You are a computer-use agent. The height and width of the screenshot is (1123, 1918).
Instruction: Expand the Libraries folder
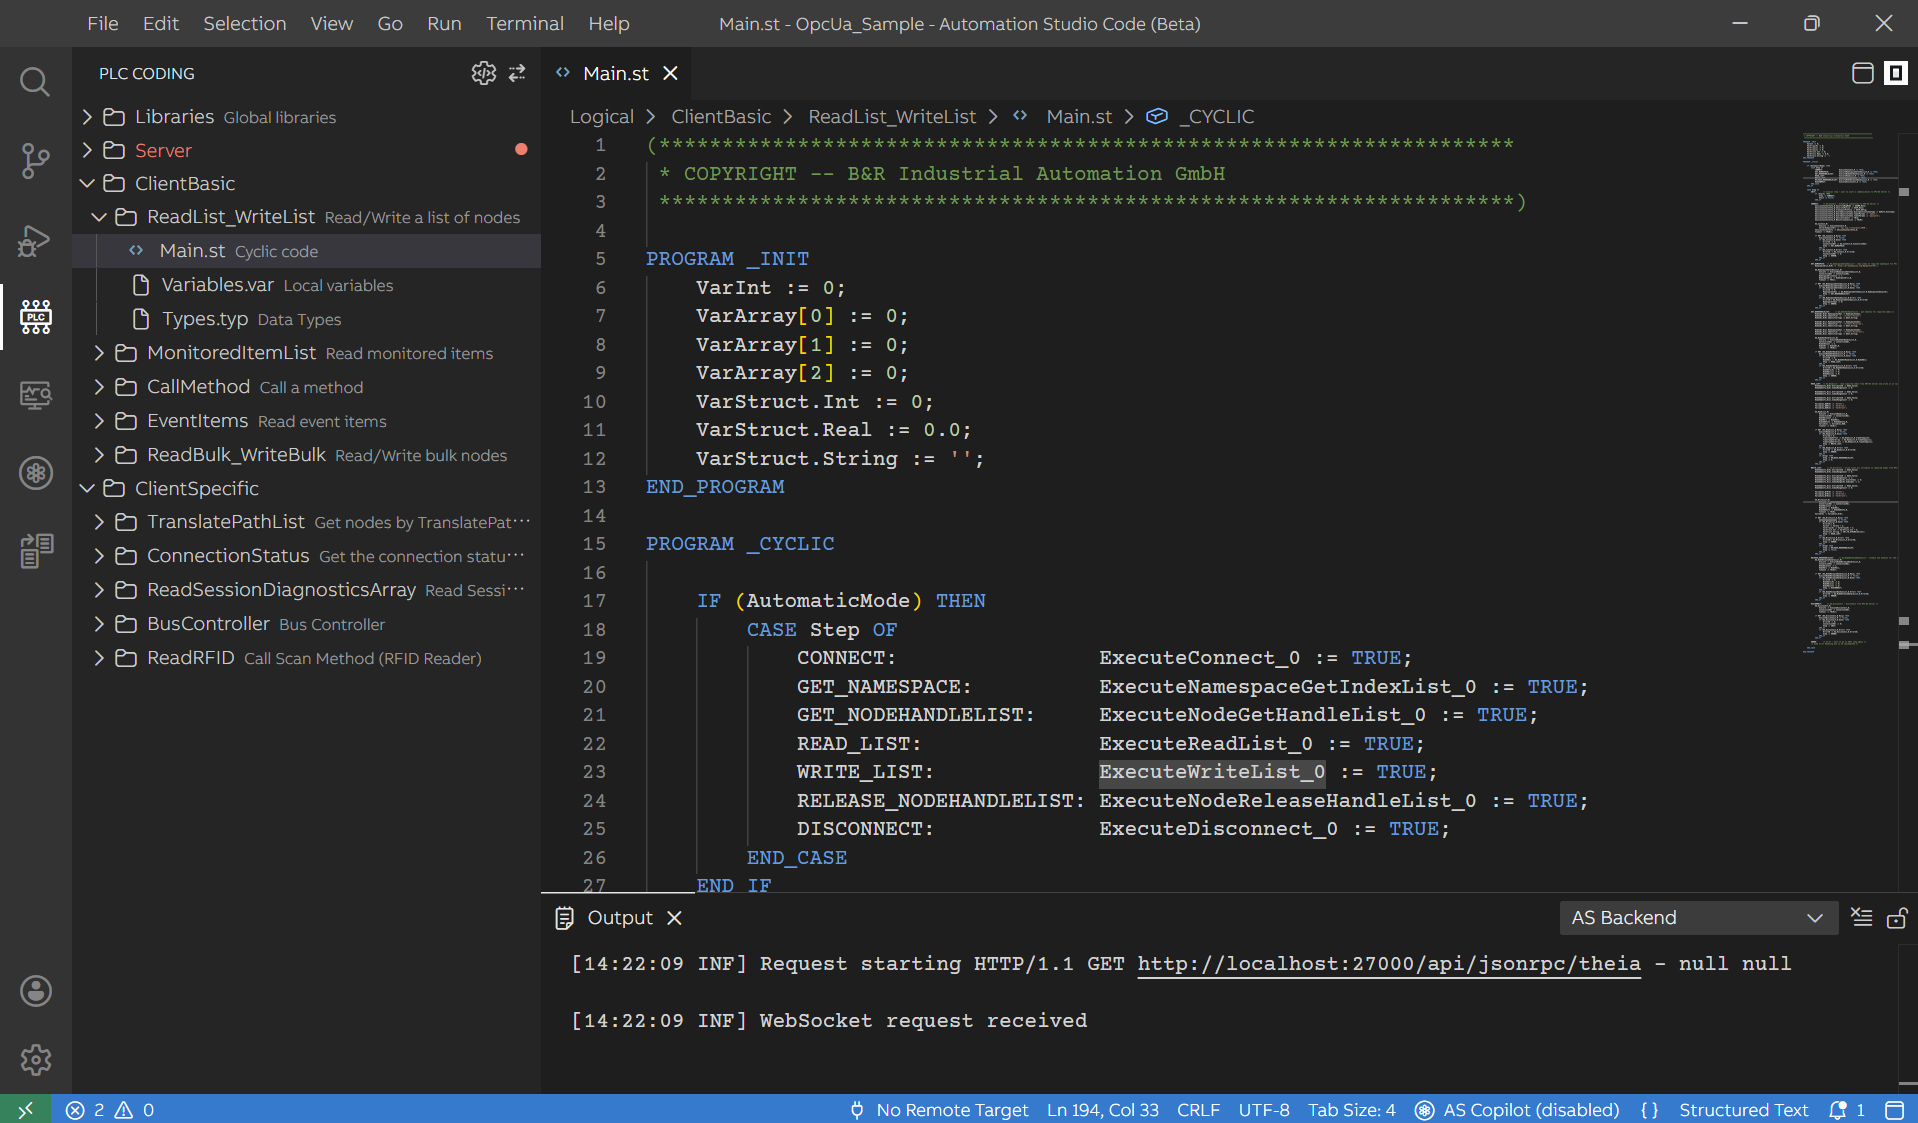tap(87, 117)
